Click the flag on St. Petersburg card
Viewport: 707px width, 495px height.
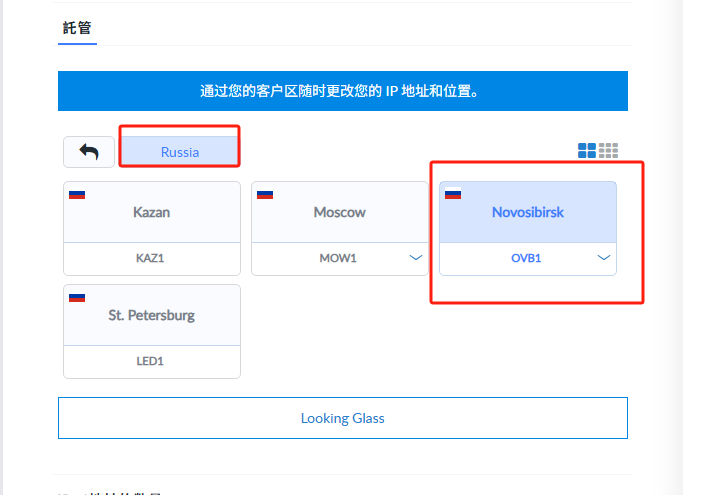pos(77,298)
